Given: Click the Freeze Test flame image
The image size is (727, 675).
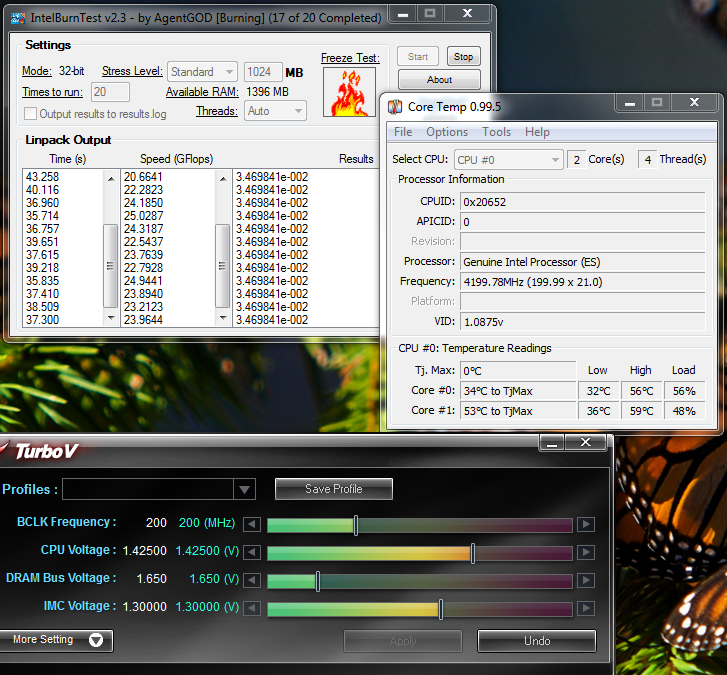Looking at the screenshot, I should (x=350, y=92).
